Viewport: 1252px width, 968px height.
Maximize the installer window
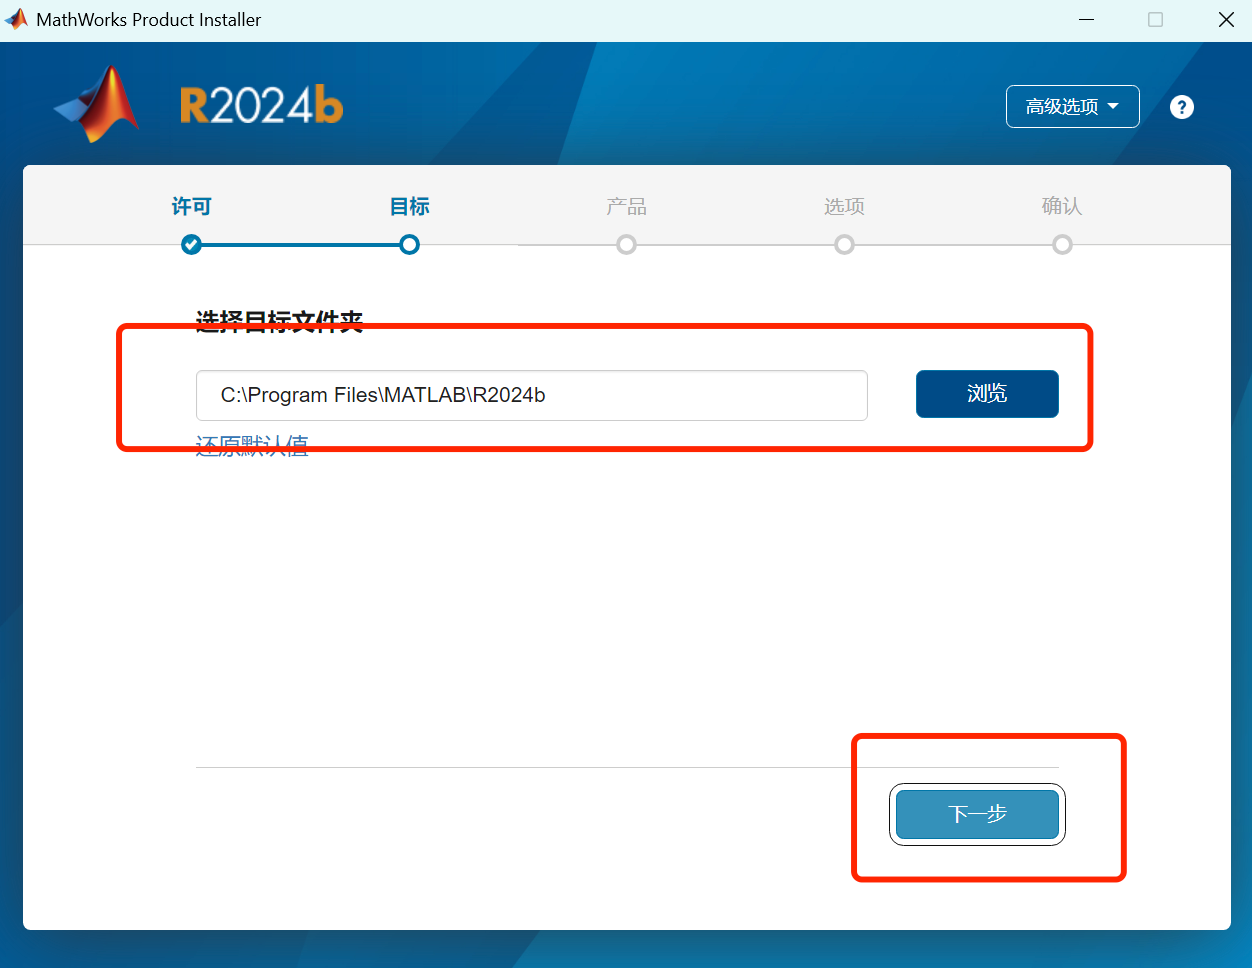coord(1155,20)
